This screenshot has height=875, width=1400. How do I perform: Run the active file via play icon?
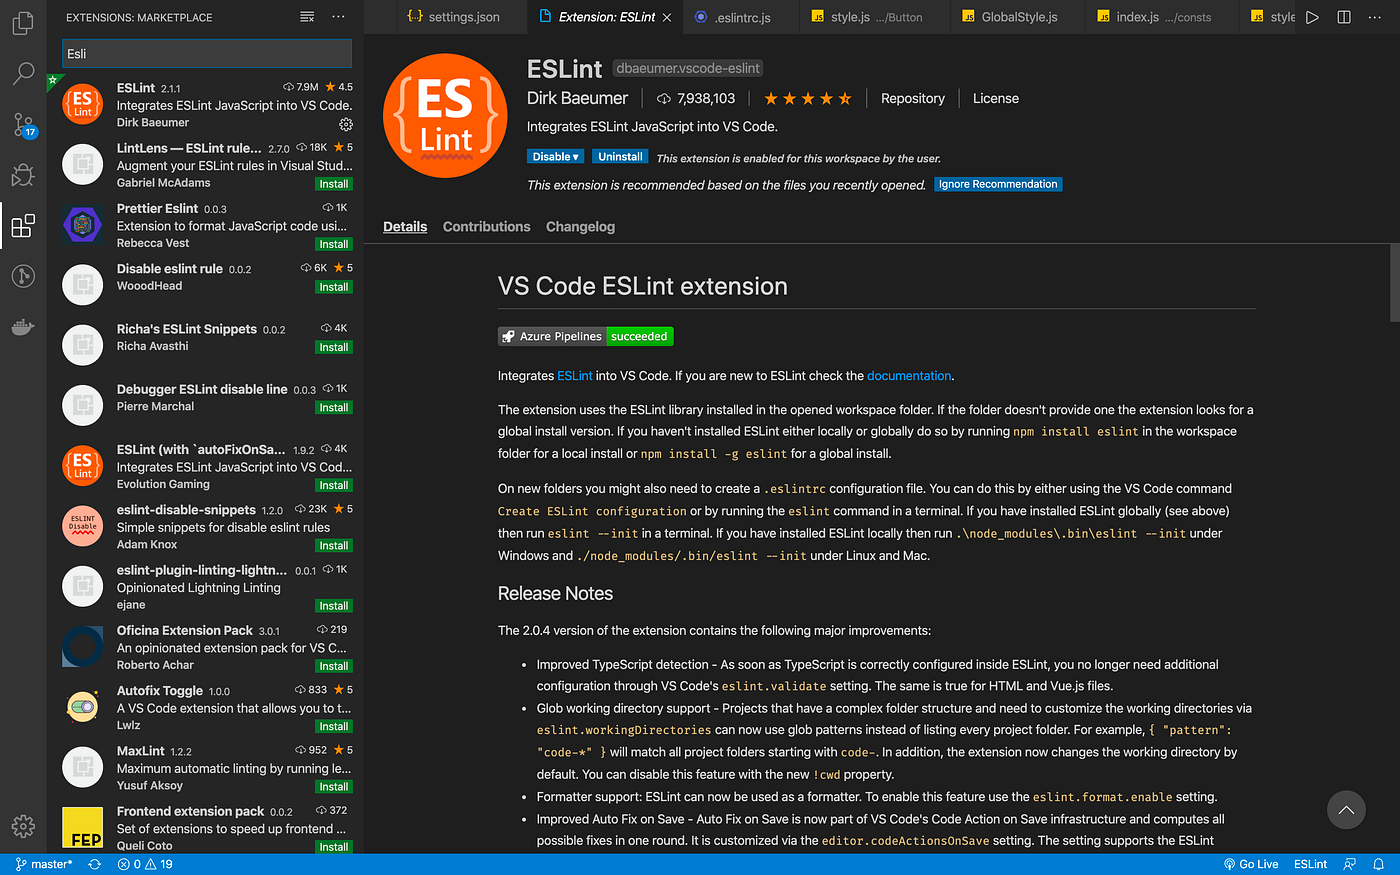[1312, 17]
